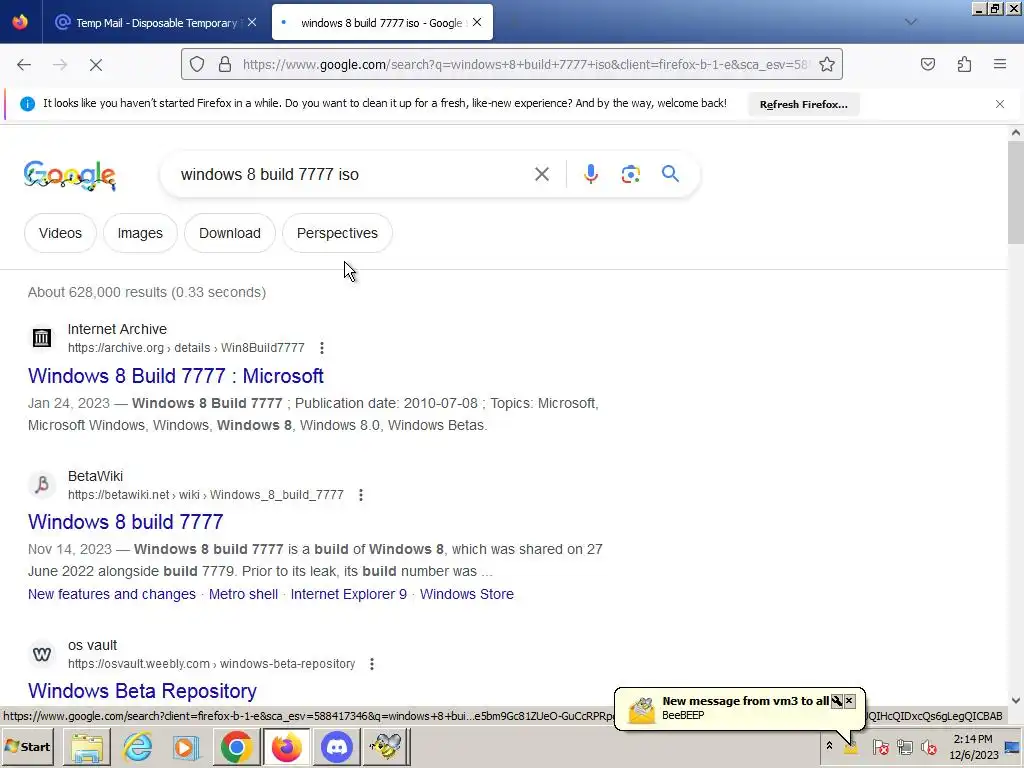Open the Windows Store sitelink
Image resolution: width=1024 pixels, height=768 pixels.
tap(467, 594)
